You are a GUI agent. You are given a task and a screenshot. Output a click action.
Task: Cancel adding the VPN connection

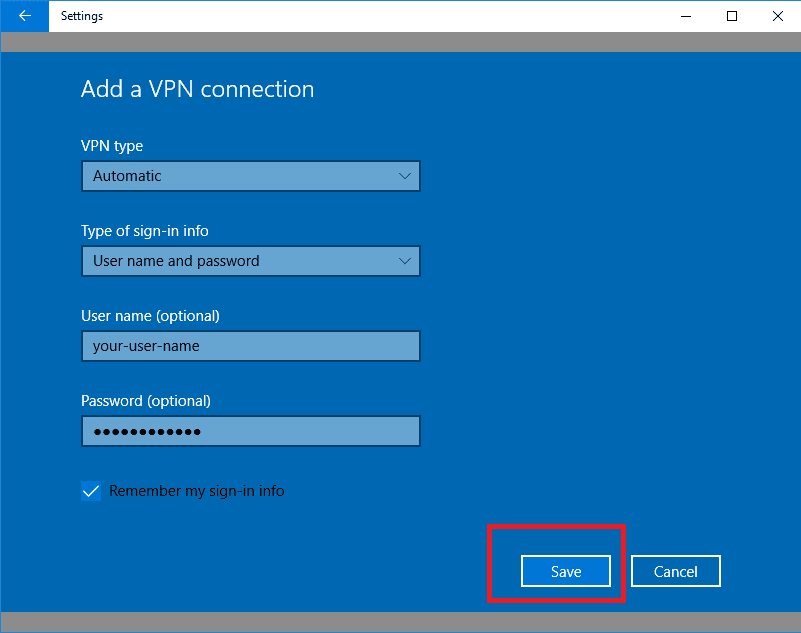(675, 571)
